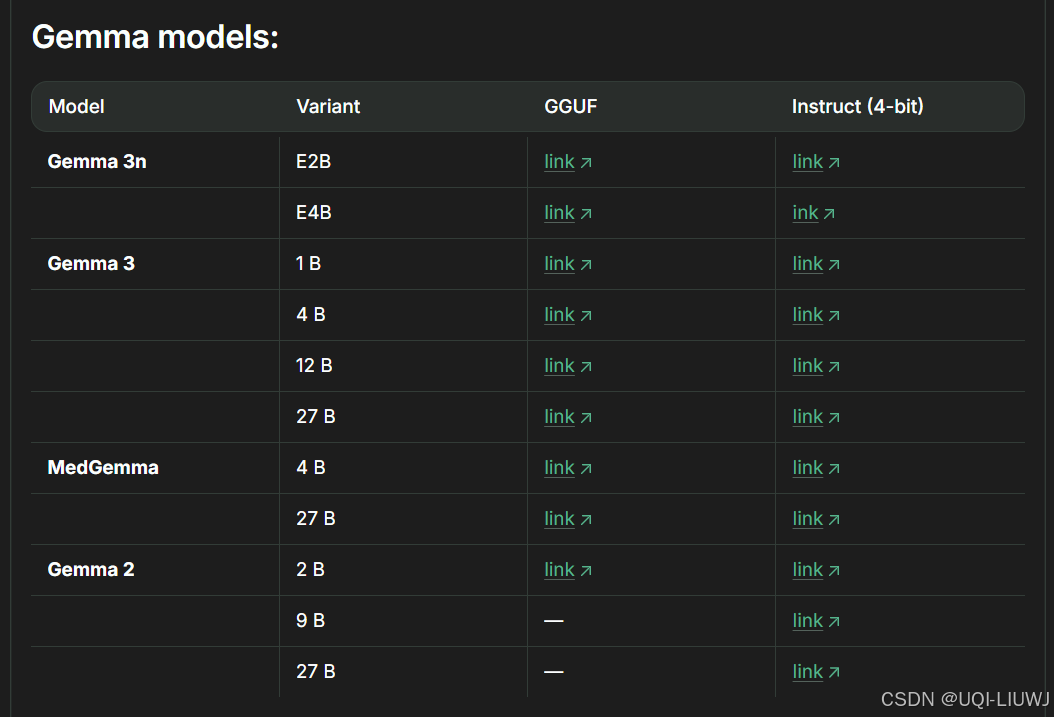The width and height of the screenshot is (1054, 717).
Task: Click the Gemma models: heading
Action: 155,37
